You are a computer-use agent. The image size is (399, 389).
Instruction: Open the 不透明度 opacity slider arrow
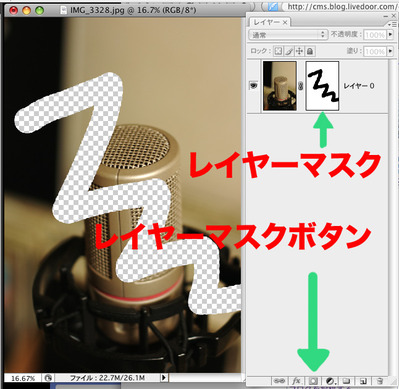click(390, 35)
